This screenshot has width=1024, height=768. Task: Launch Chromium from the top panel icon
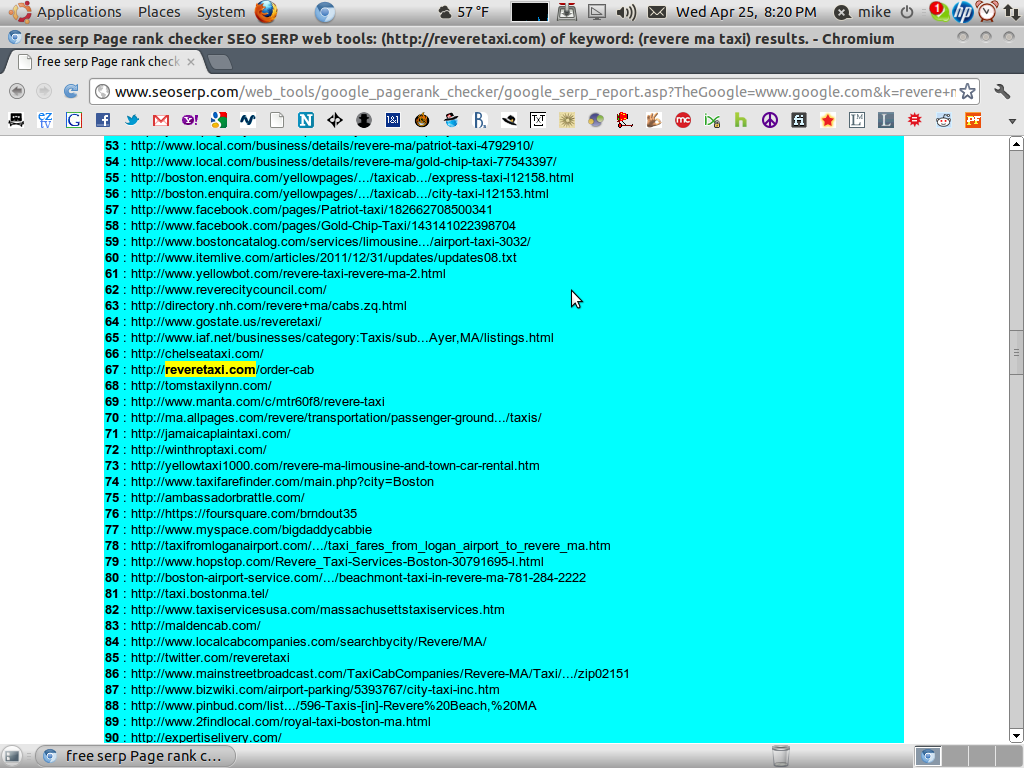click(325, 12)
